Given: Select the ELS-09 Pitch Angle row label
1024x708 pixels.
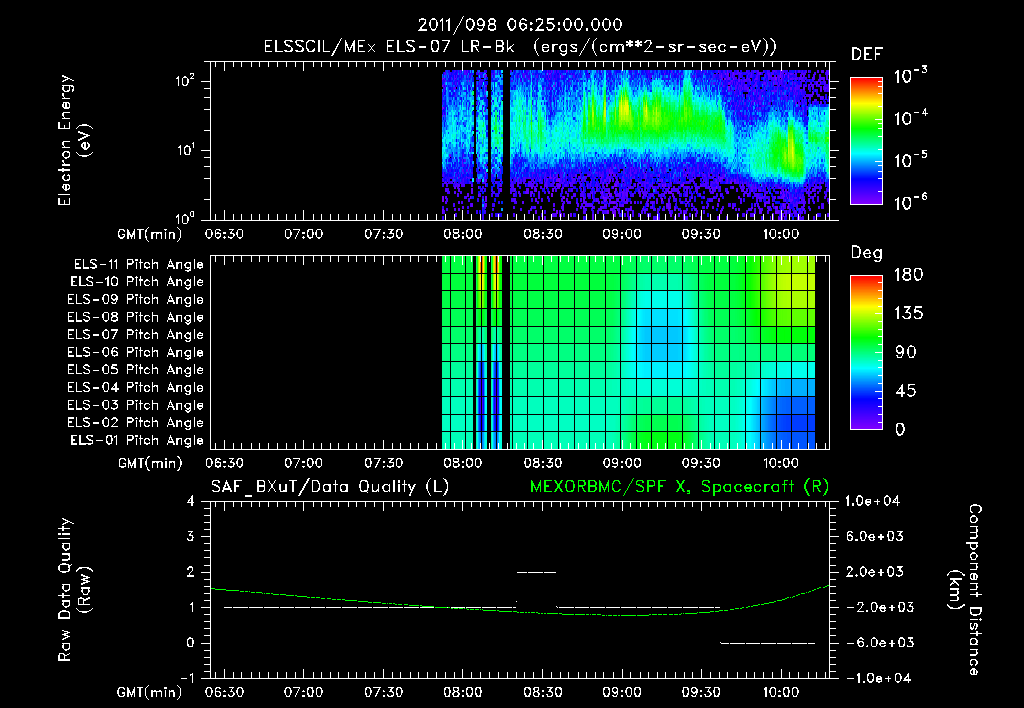Looking at the screenshot, I should pyautogui.click(x=136, y=300).
